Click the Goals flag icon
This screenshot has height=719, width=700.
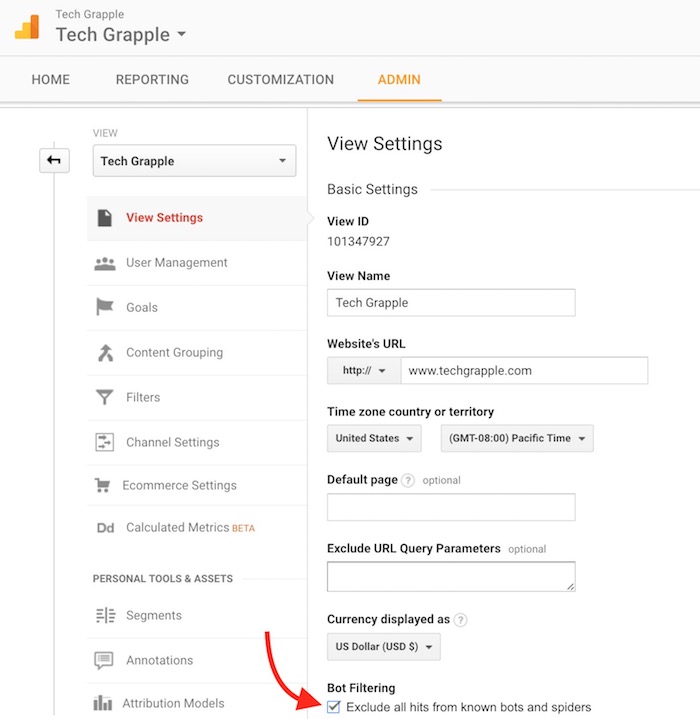105,308
